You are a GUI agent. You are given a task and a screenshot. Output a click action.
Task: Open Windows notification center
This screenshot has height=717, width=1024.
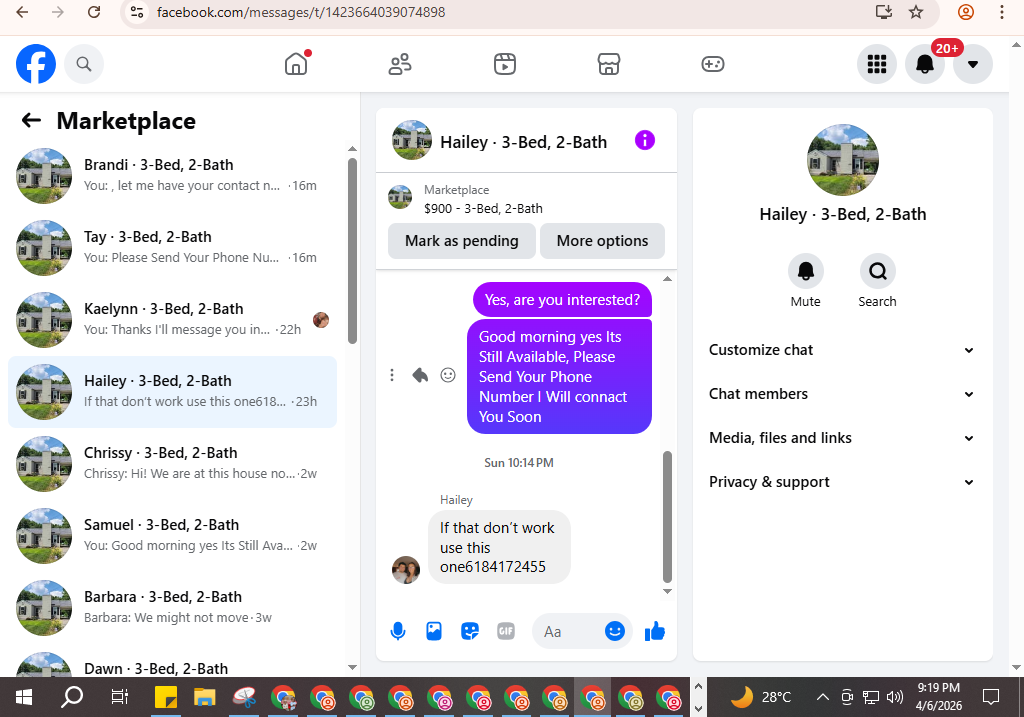coord(991,697)
